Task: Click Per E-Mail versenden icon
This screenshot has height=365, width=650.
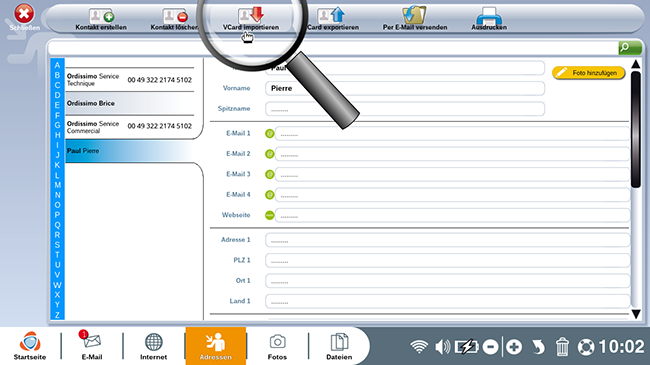Action: (414, 15)
